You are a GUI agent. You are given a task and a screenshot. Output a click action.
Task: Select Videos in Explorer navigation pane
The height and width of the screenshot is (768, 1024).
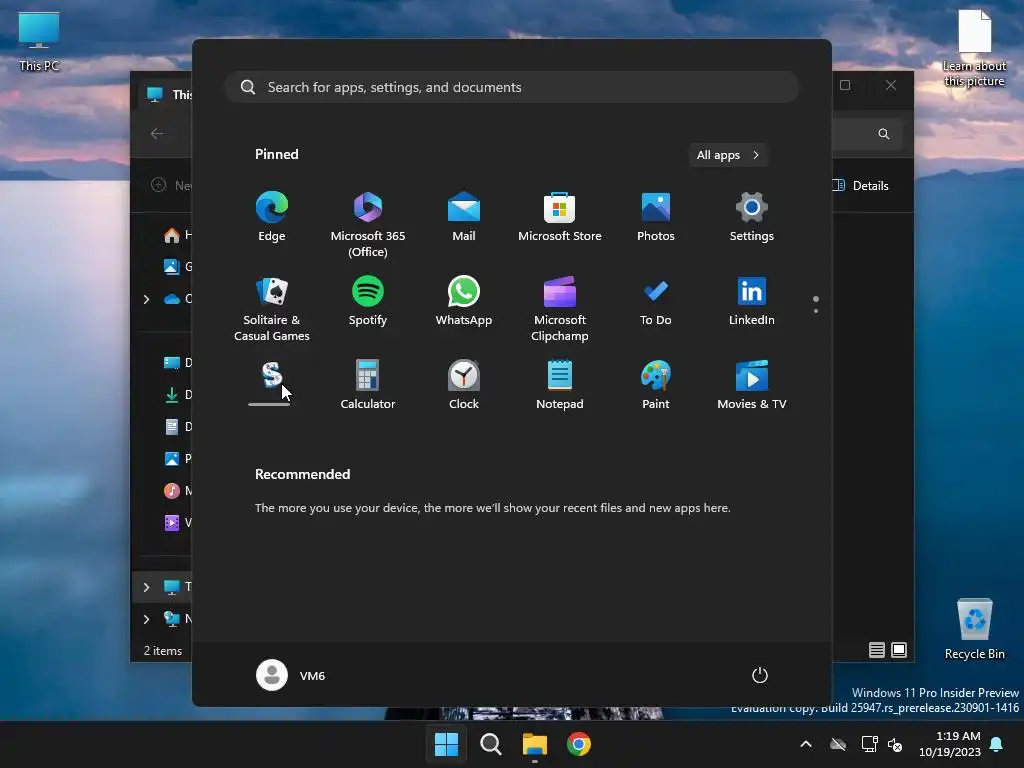click(178, 522)
